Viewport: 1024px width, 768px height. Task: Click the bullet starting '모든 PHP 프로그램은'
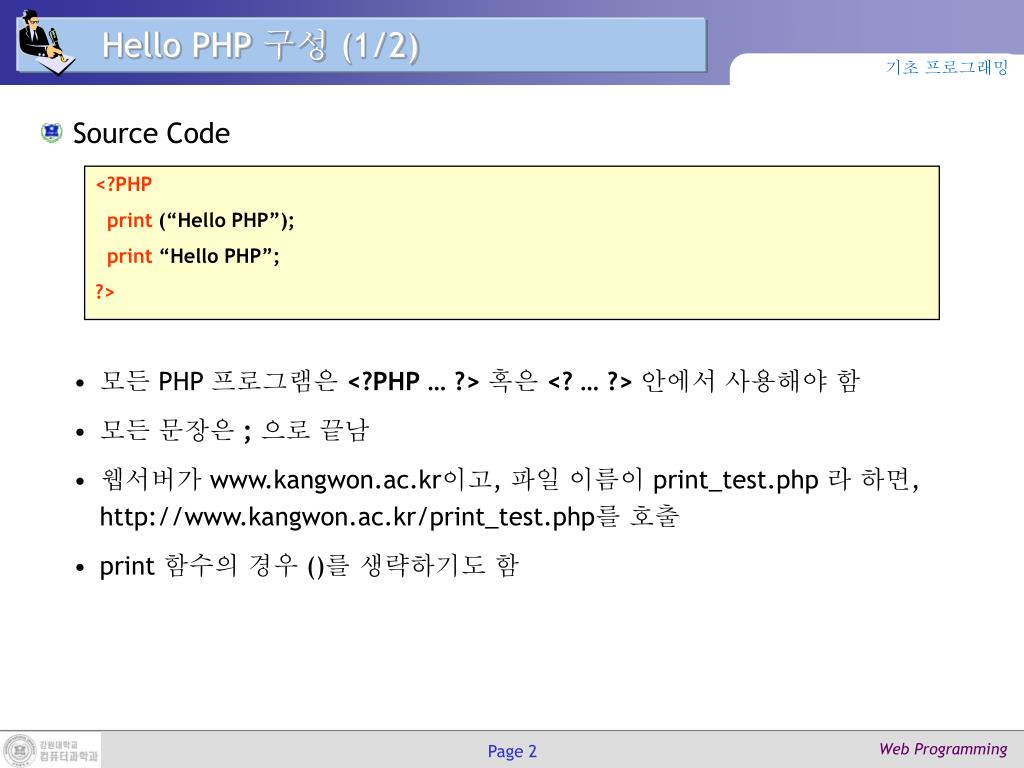coord(479,381)
